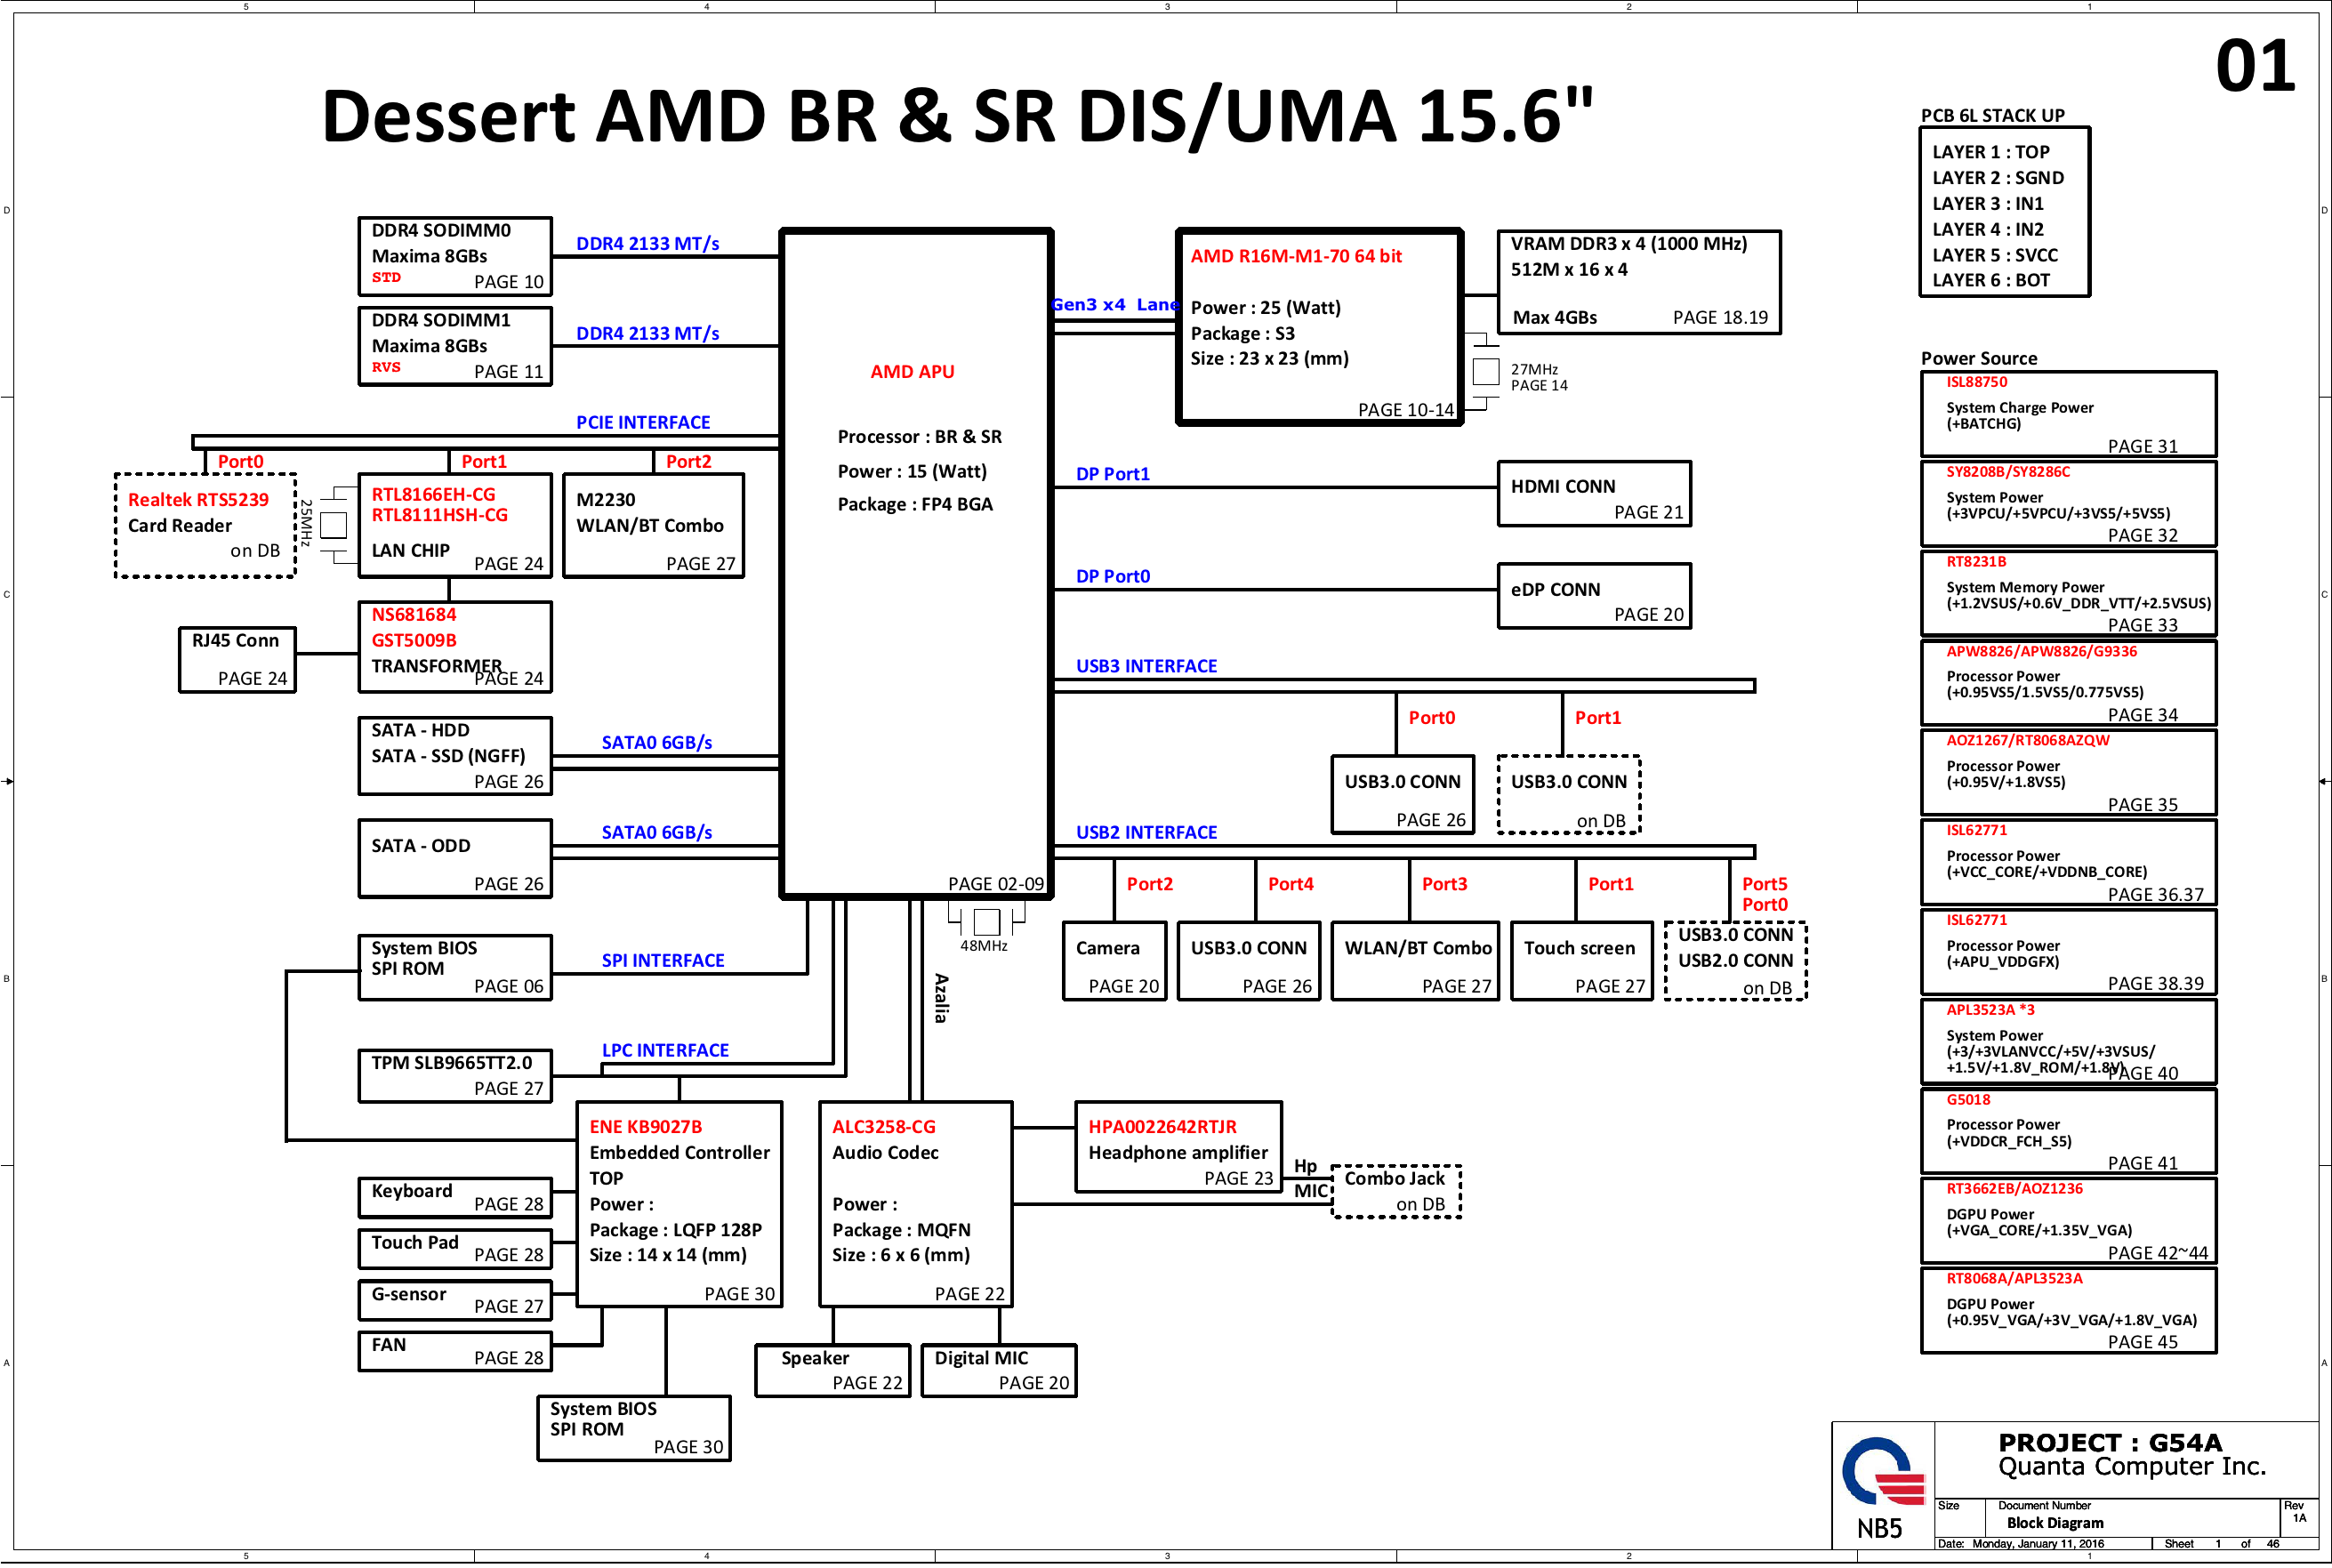The width and height of the screenshot is (2332, 1568).
Task: Click TPM SLB9665TT2.0 block
Action: pos(455,1076)
